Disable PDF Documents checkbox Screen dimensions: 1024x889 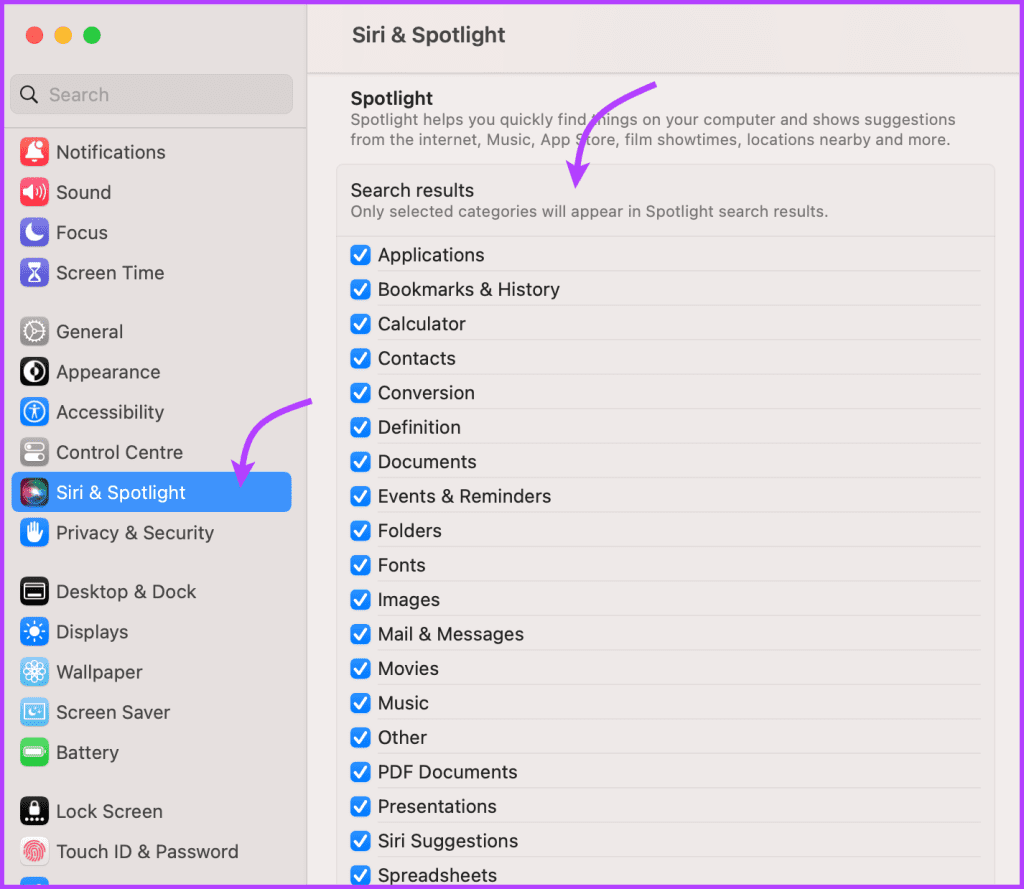(360, 772)
